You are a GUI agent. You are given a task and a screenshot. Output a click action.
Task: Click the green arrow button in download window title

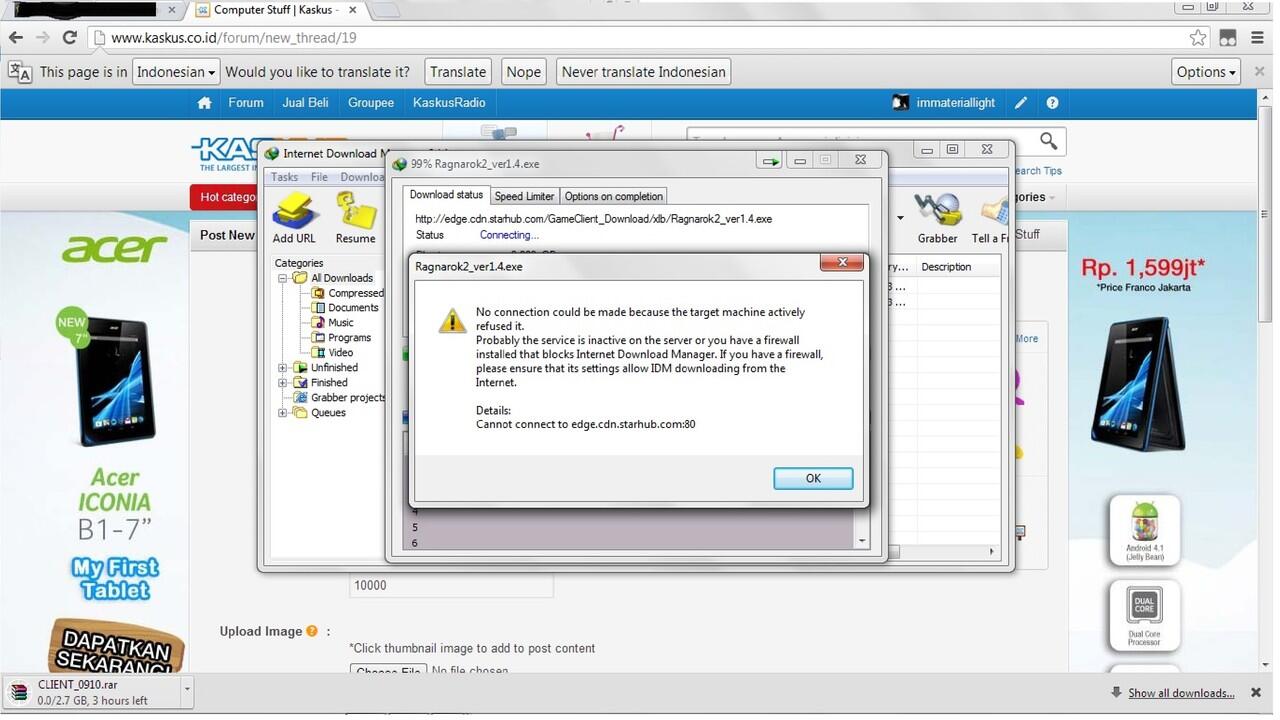[770, 160]
